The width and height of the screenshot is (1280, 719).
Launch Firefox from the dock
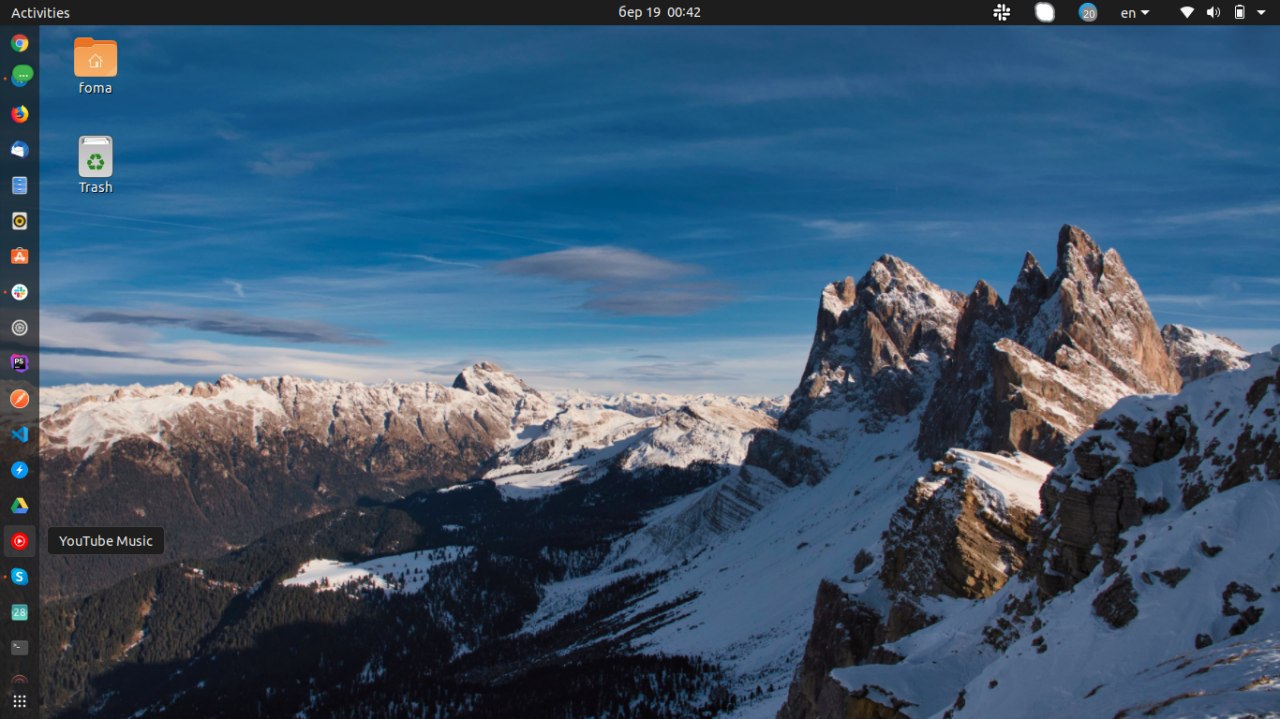(x=19, y=114)
